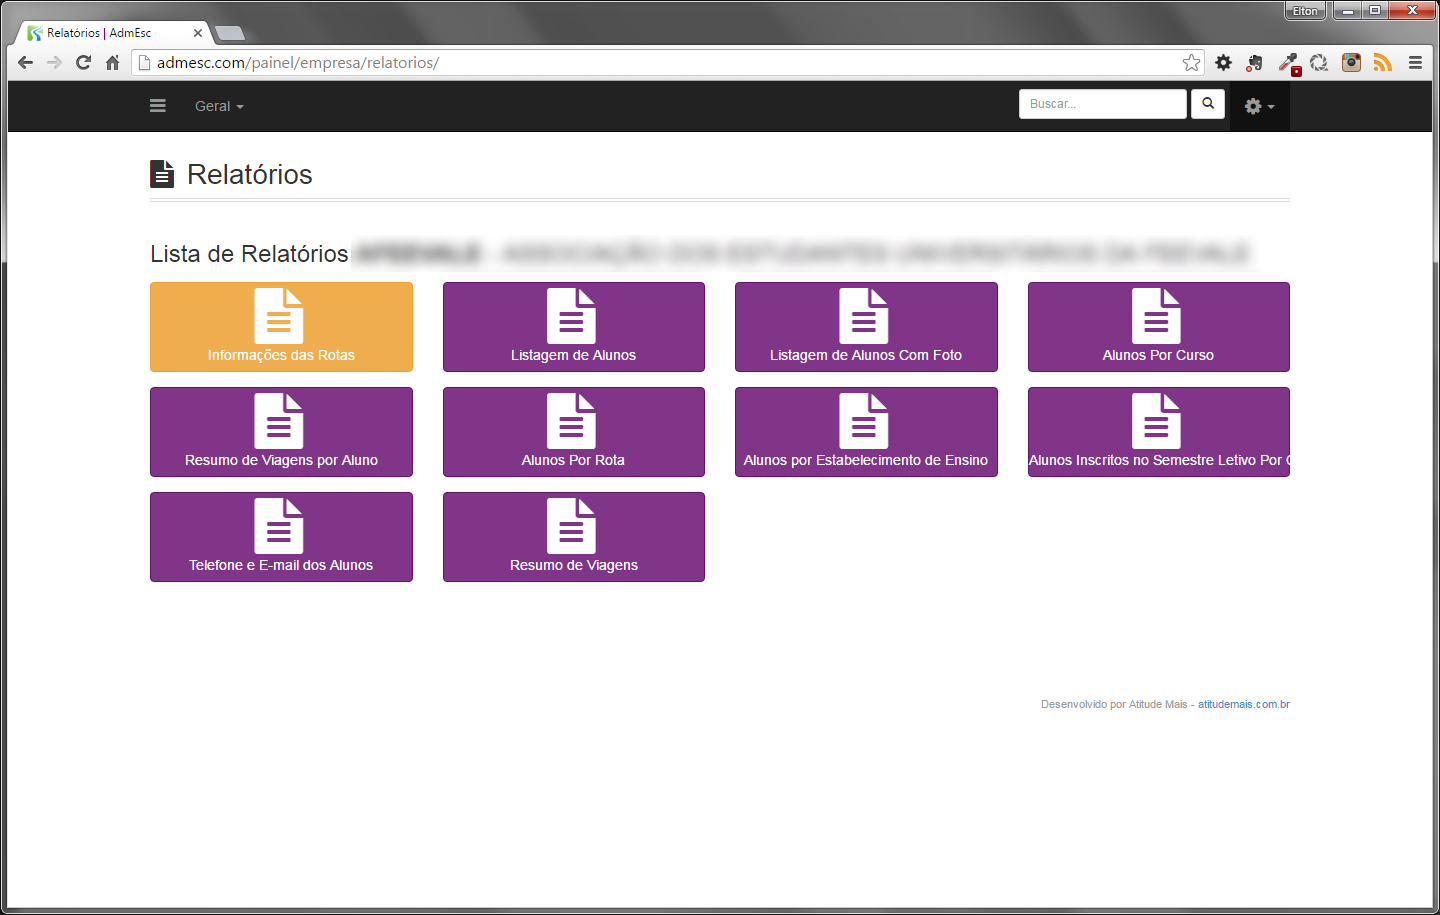The image size is (1440, 915).
Task: Visit the atitudemais.com.br link
Action: (1244, 705)
